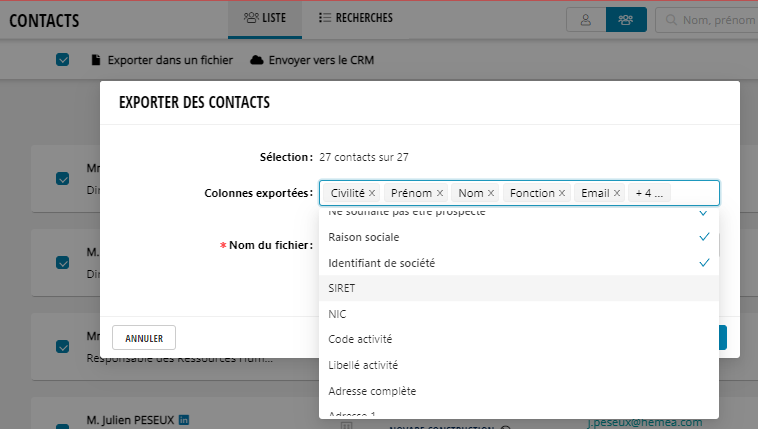Open Julien PESEUX LinkedIn icon

(x=184, y=420)
